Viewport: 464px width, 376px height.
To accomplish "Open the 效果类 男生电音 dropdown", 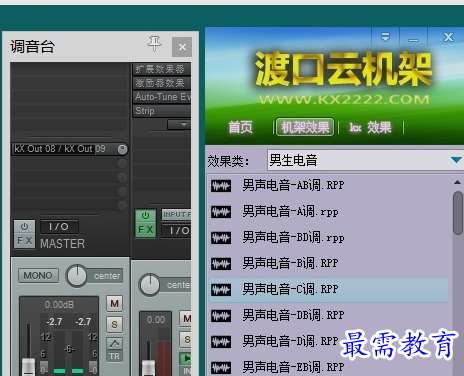I will point(365,160).
